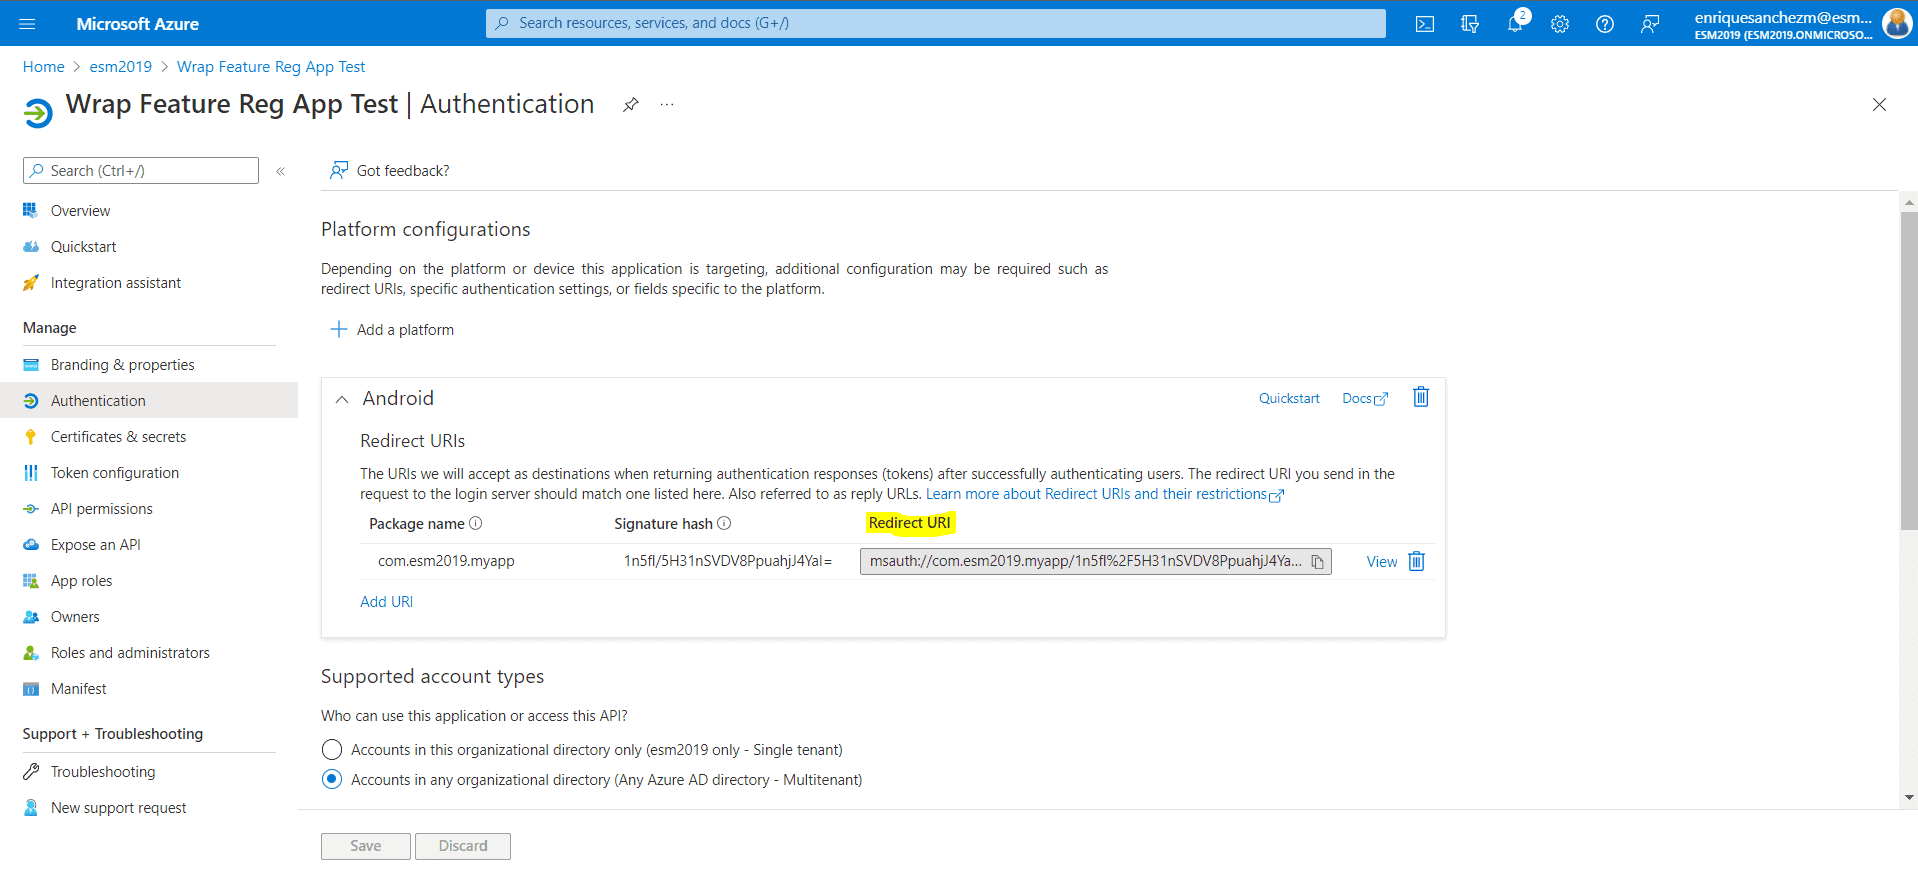This screenshot has height=870, width=1918.
Task: Collapse the left navigation pane
Action: point(281,171)
